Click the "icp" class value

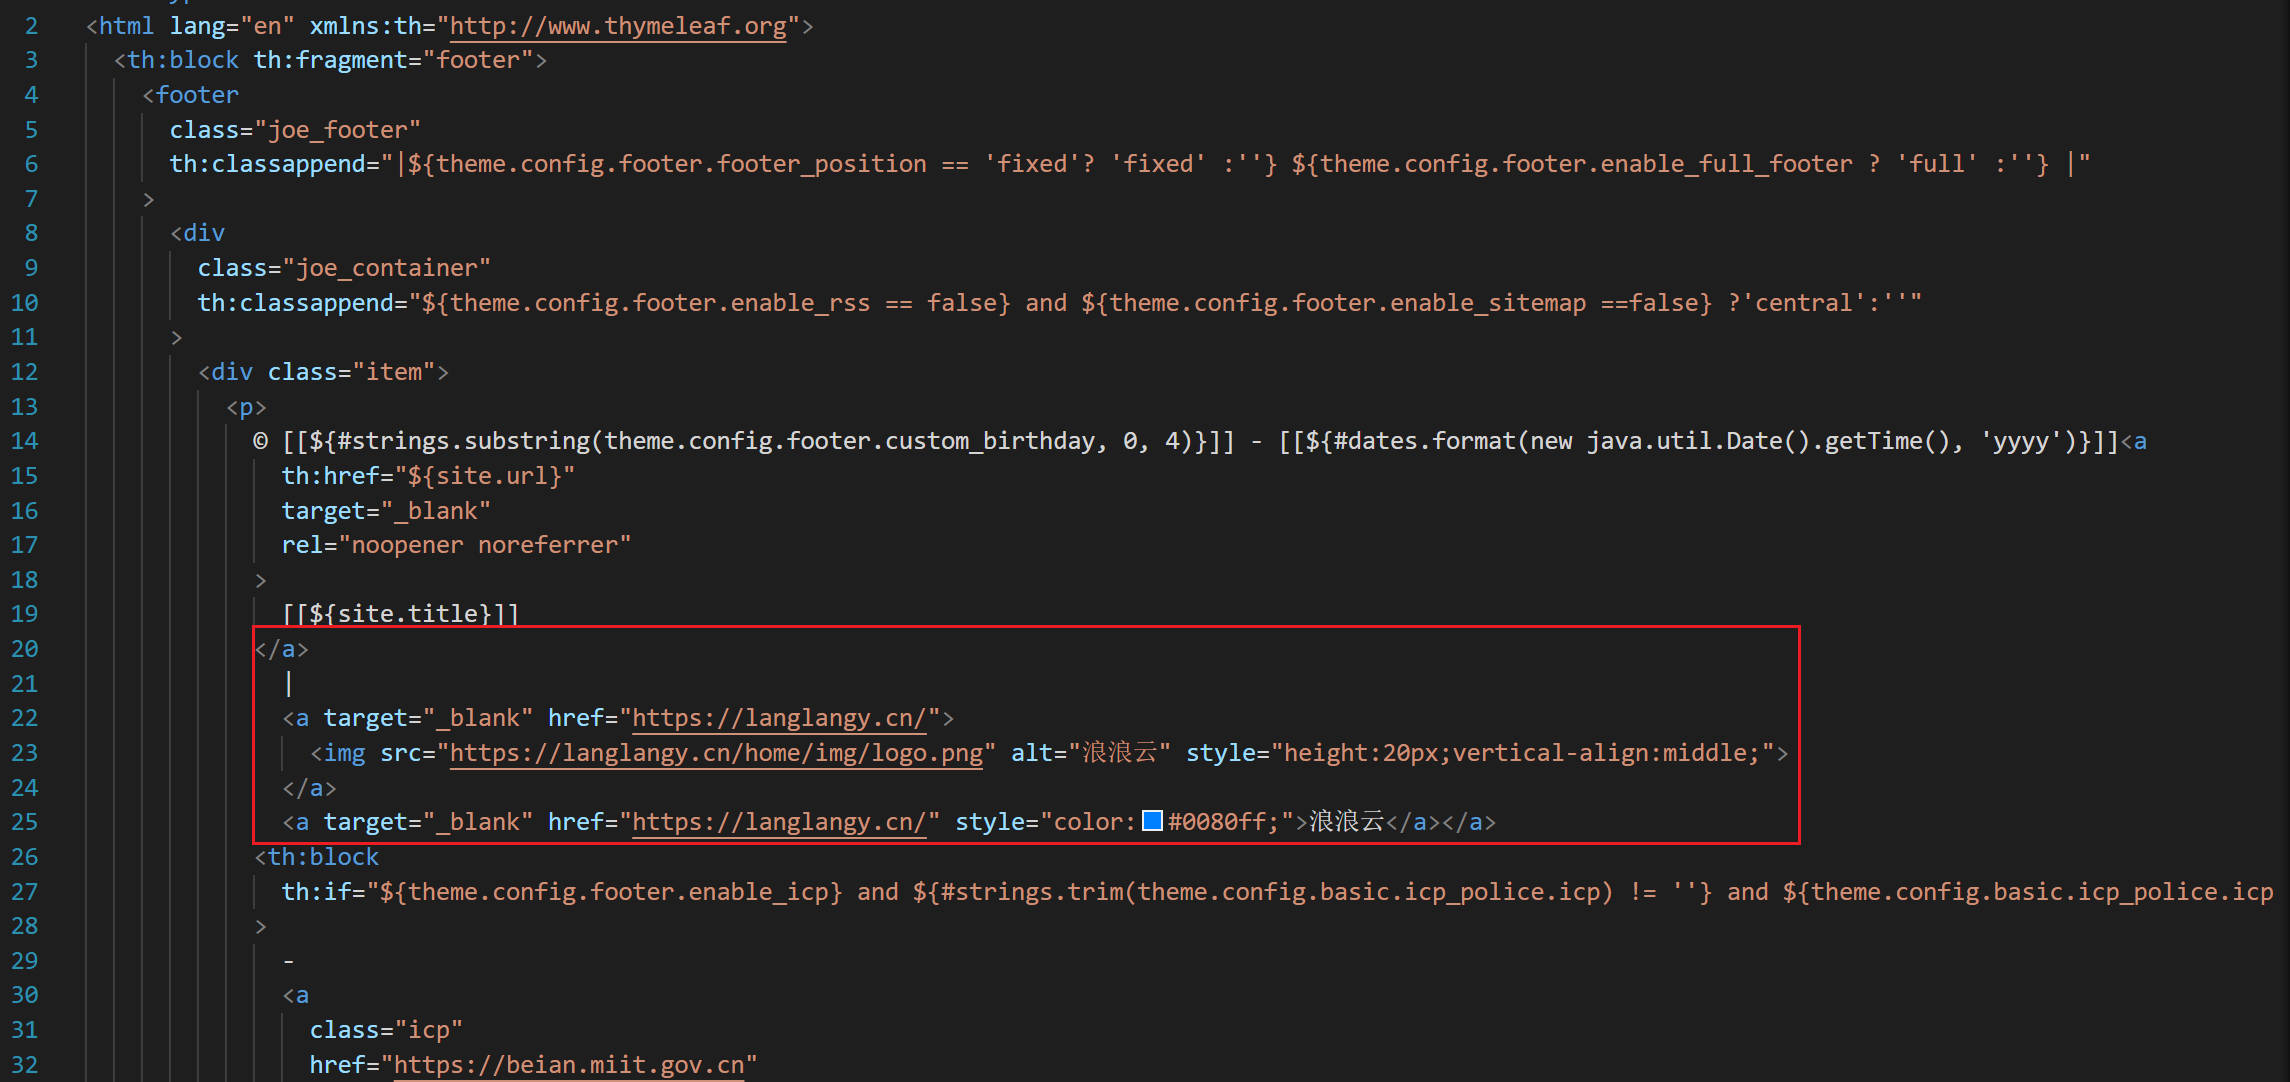point(429,1030)
